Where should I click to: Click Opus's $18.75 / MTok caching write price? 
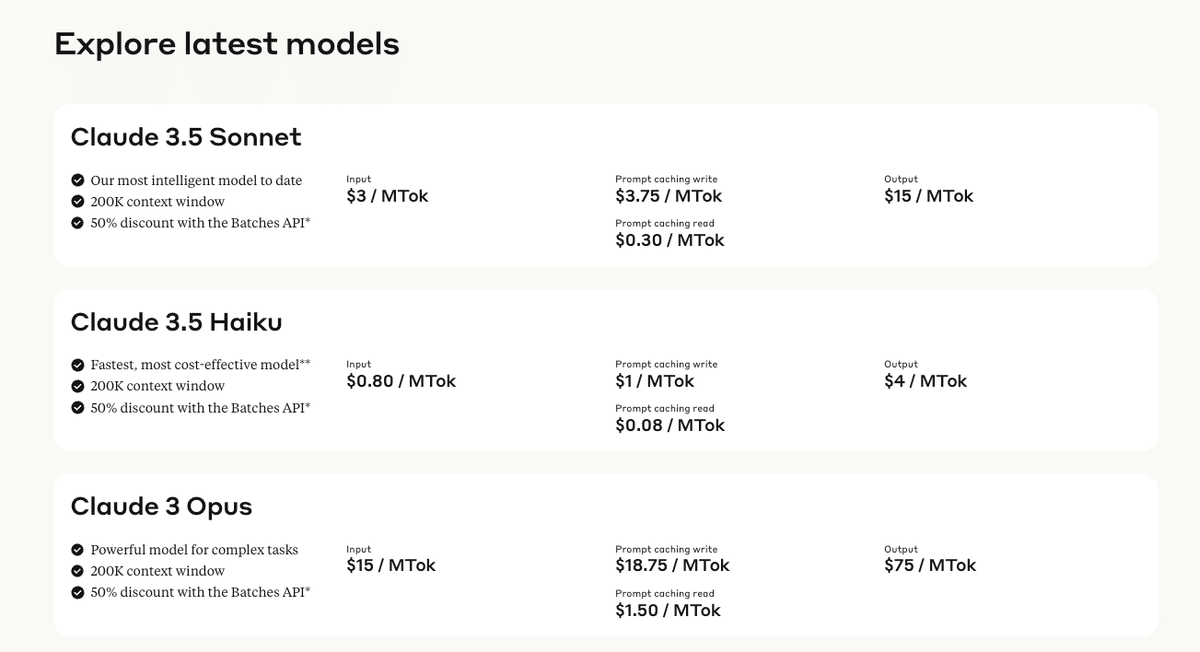pos(672,565)
